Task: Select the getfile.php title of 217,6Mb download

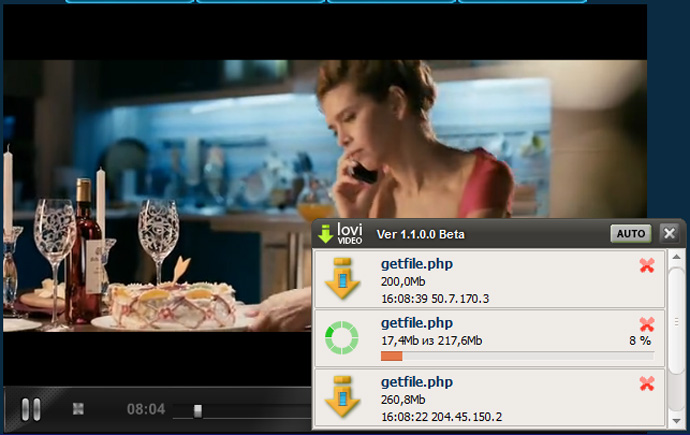Action: point(417,323)
